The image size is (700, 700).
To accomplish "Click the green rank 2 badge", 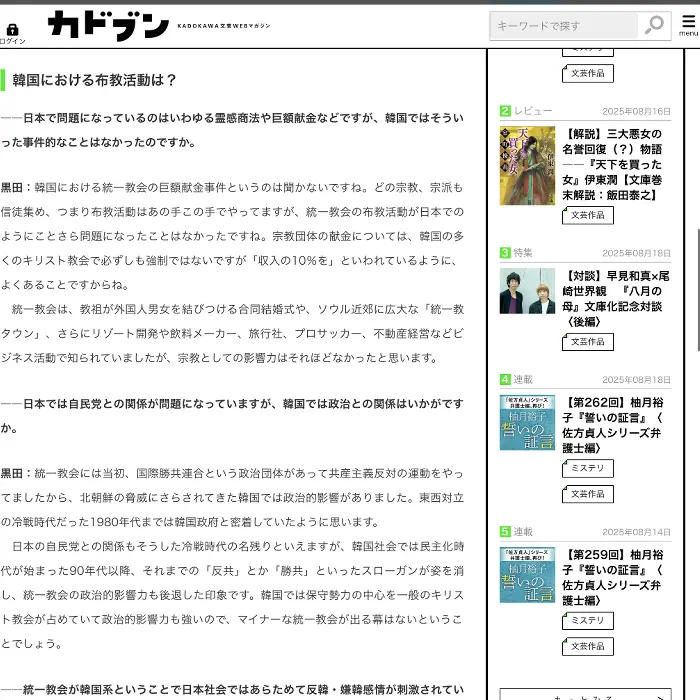I will pos(505,111).
